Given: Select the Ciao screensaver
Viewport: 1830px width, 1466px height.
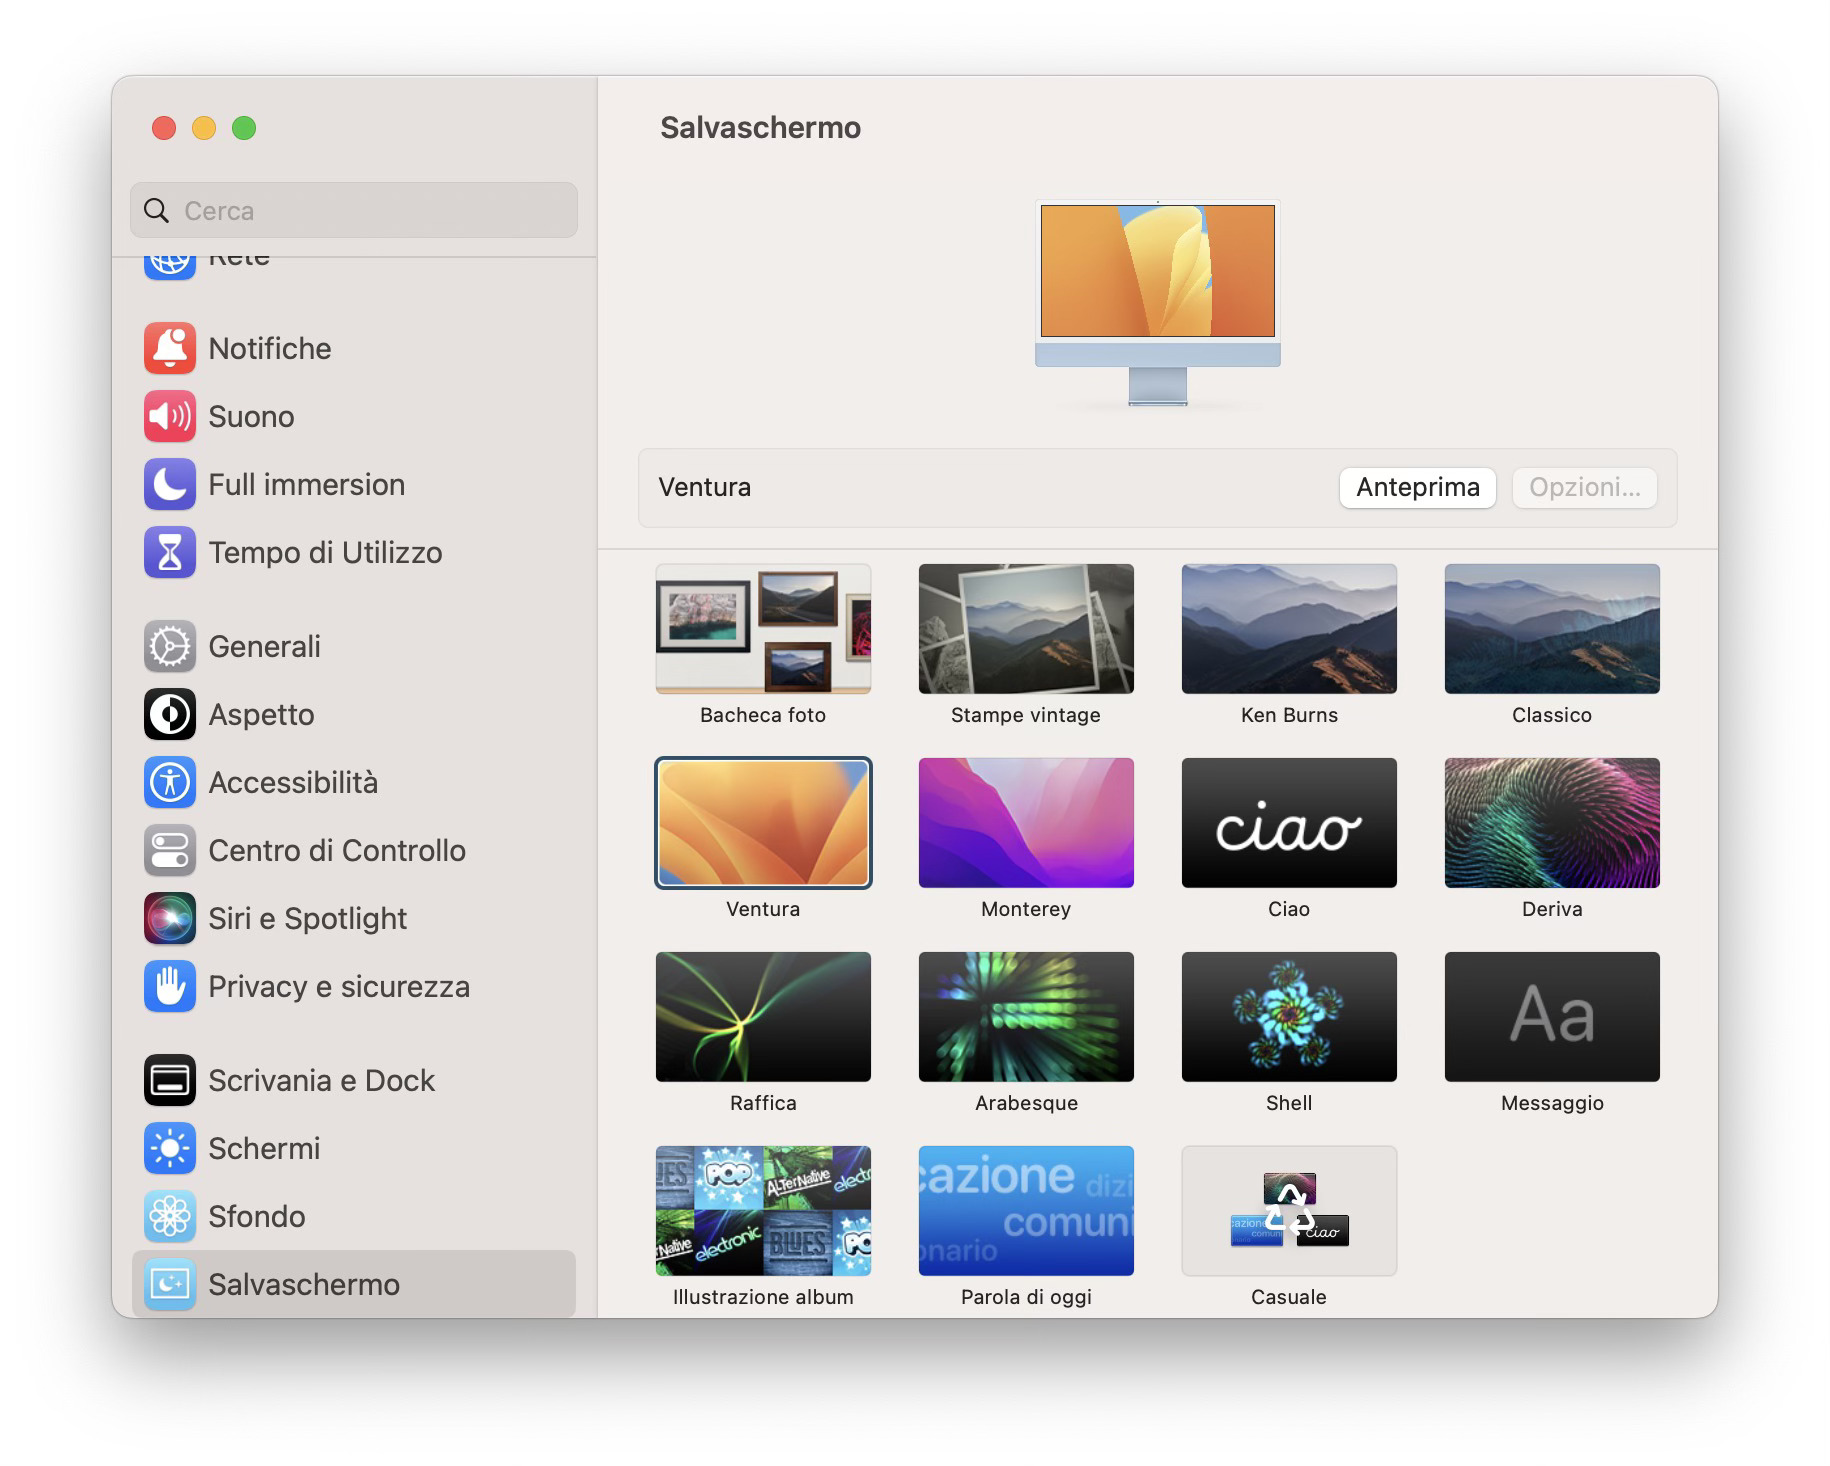Looking at the screenshot, I should tap(1289, 823).
